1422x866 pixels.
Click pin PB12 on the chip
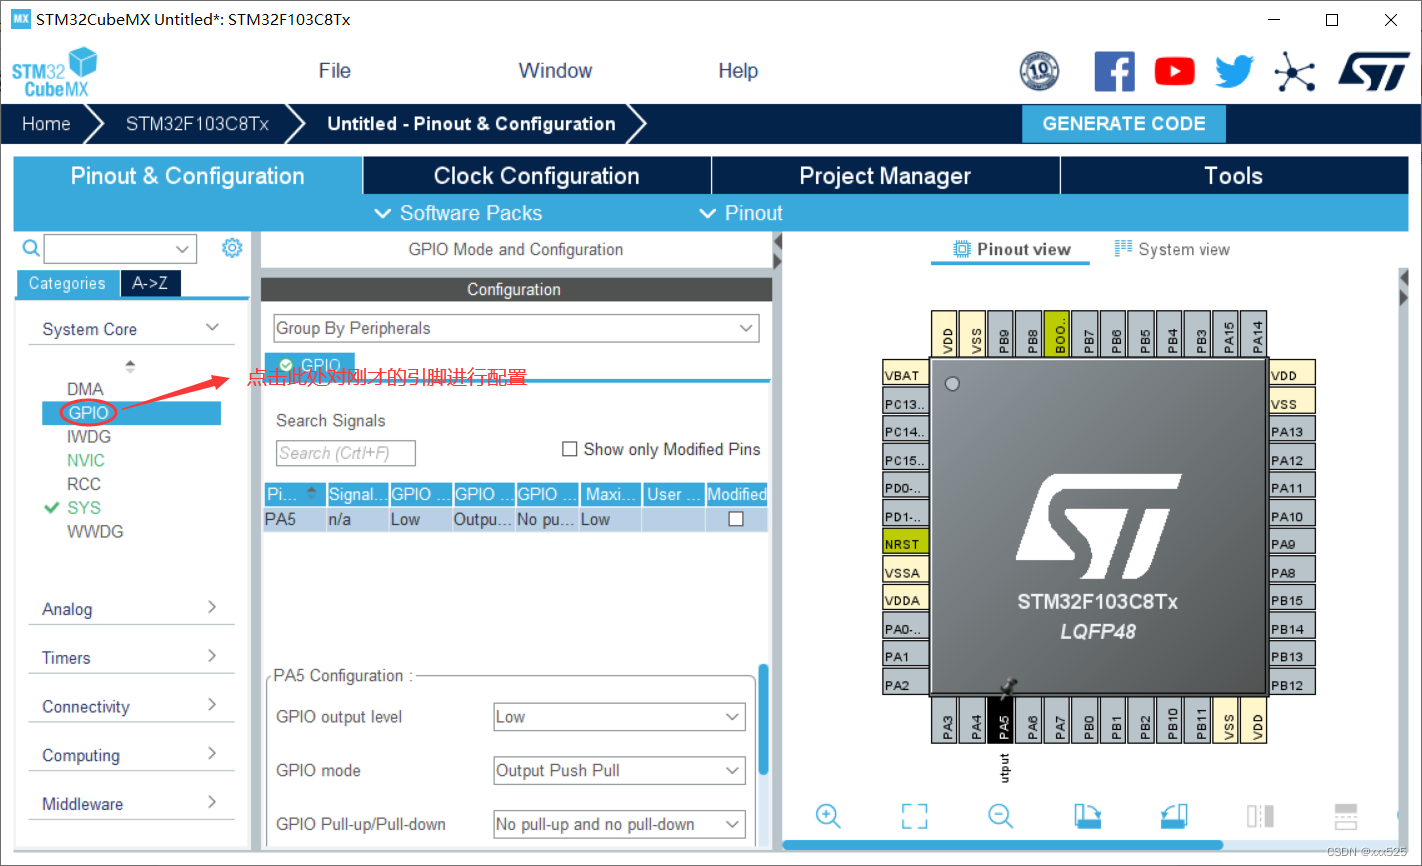[x=1291, y=684]
